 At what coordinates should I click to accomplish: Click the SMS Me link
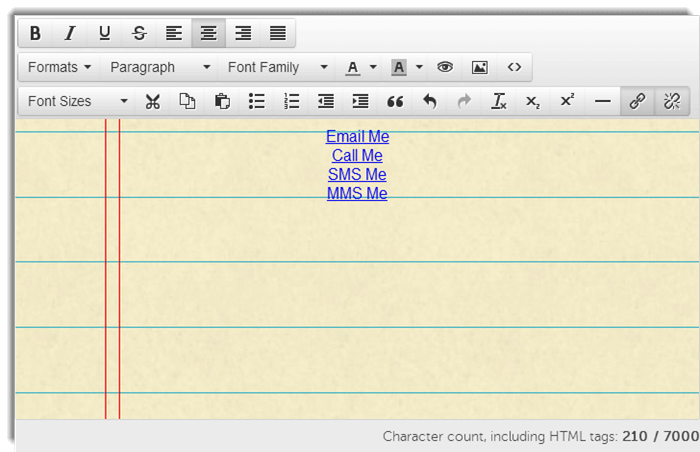pos(357,175)
